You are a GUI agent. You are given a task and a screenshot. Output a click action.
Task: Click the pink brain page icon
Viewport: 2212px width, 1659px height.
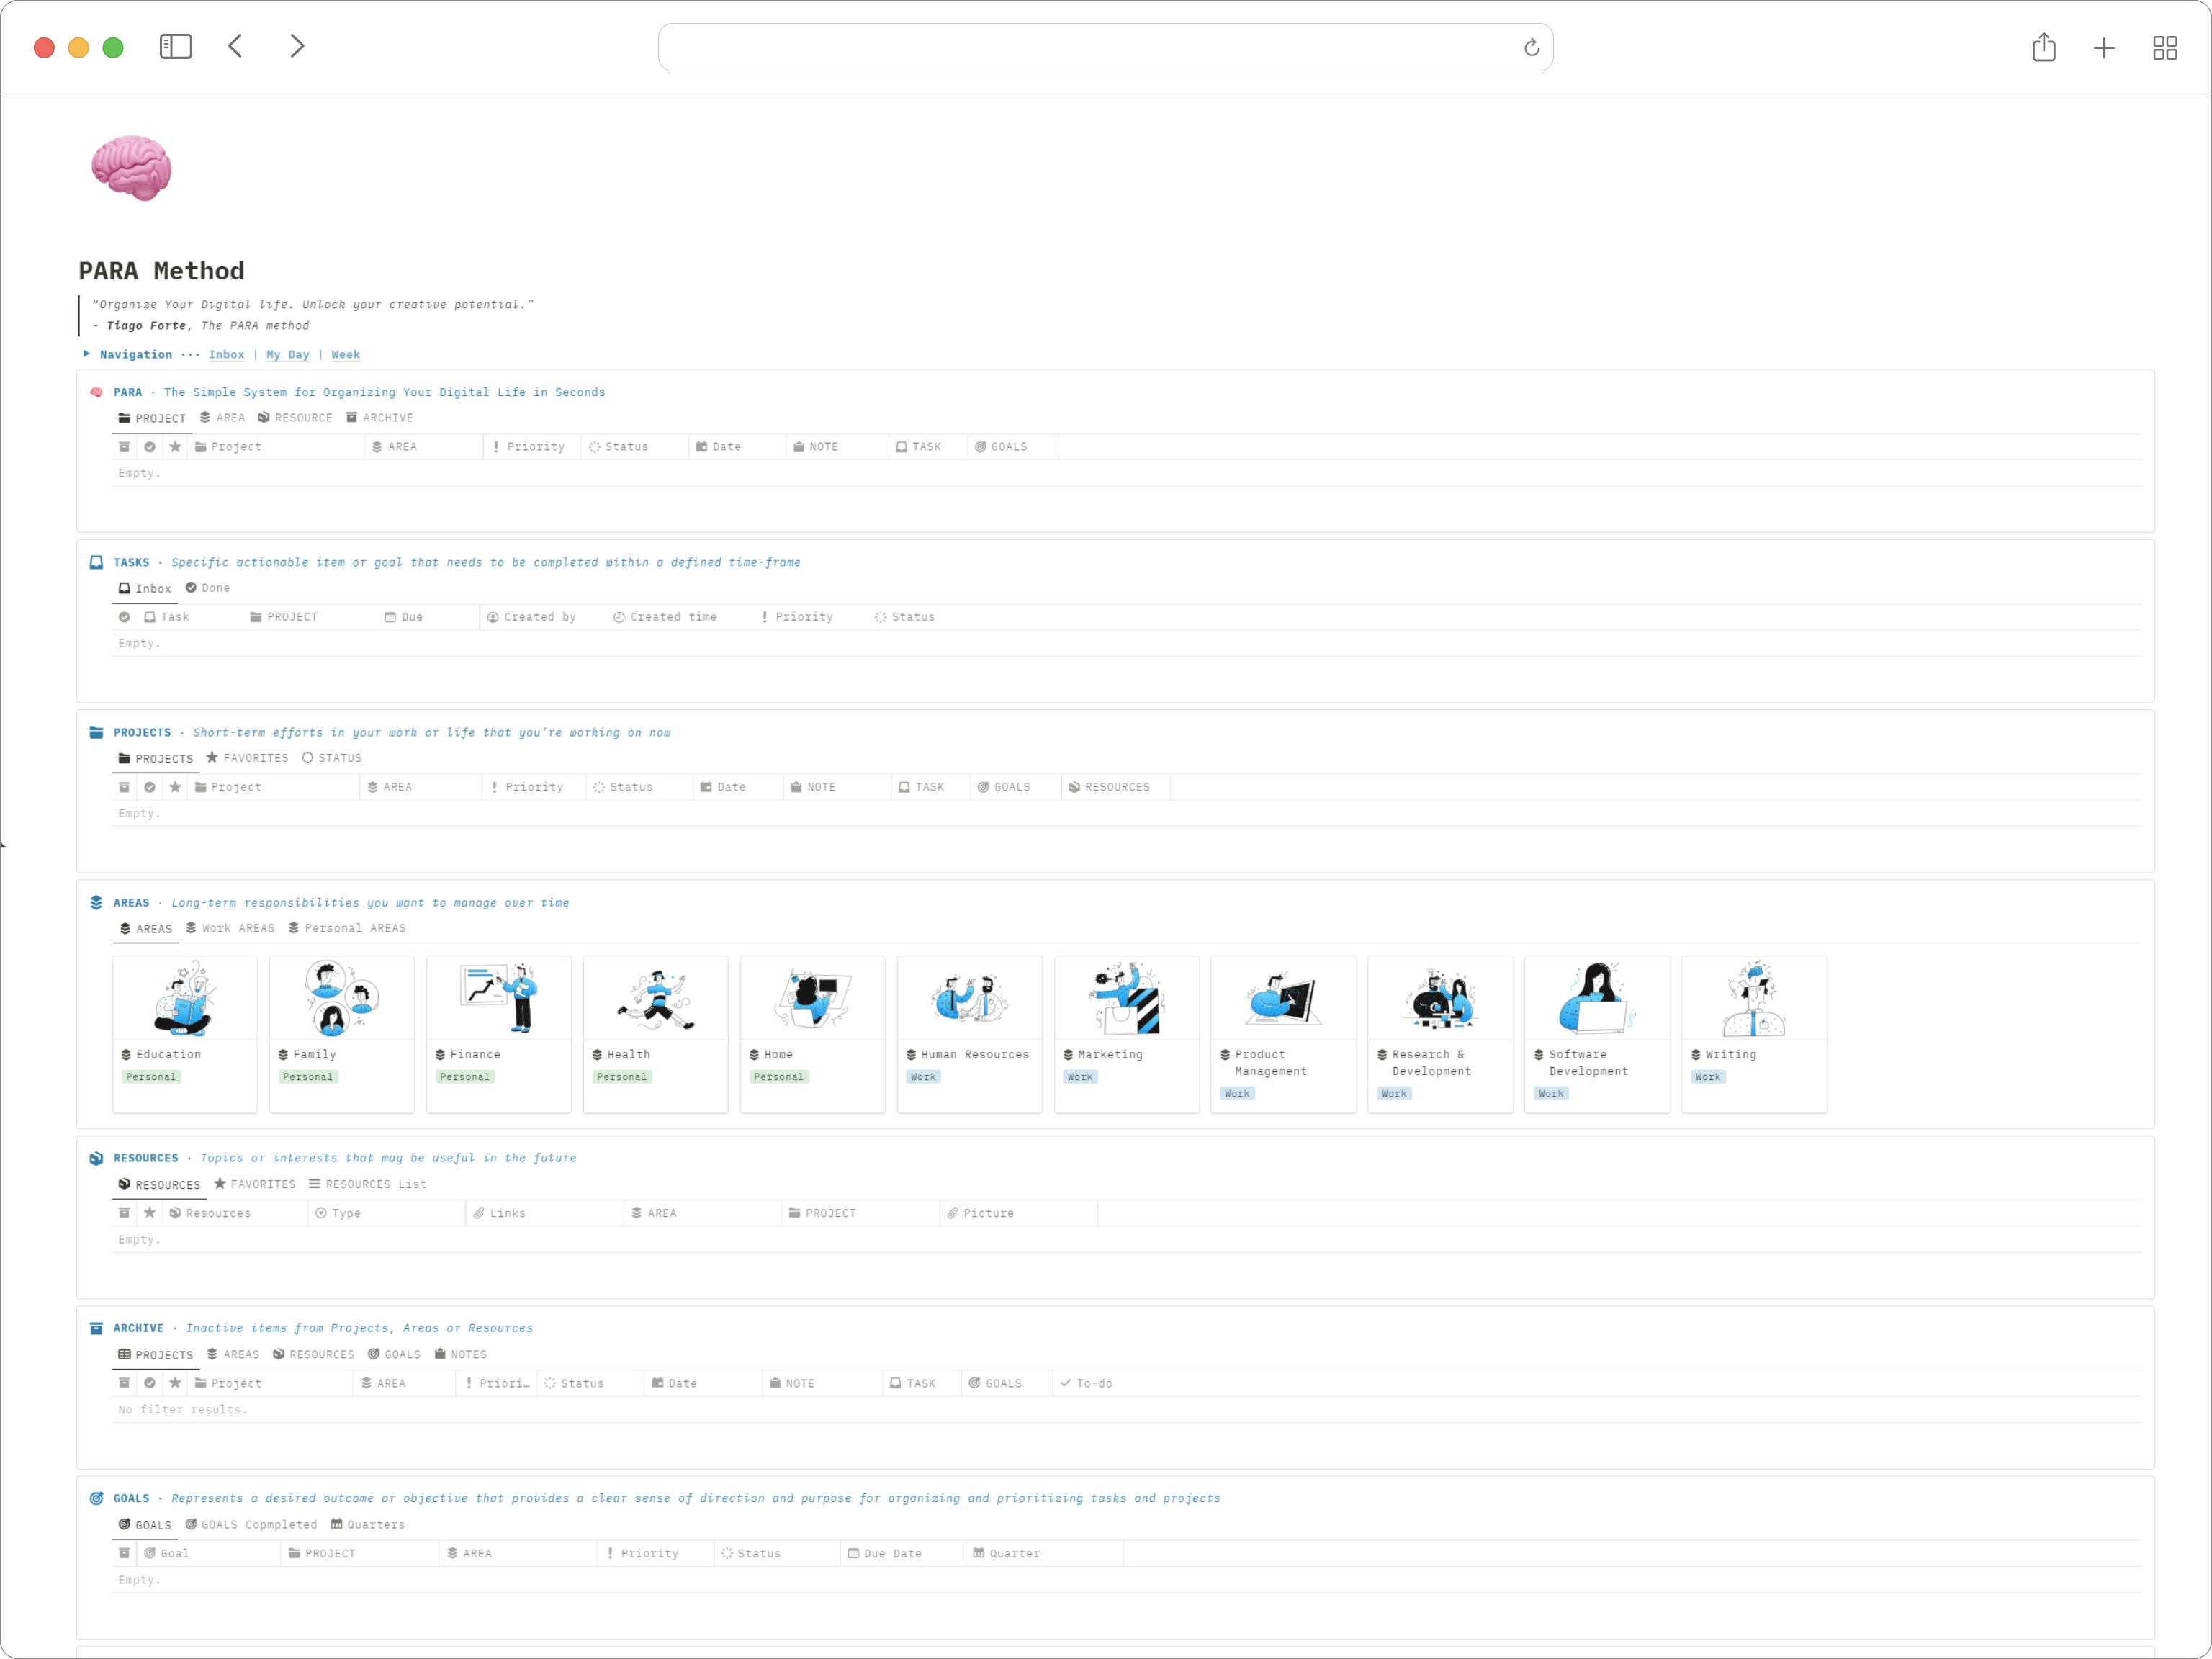point(131,168)
